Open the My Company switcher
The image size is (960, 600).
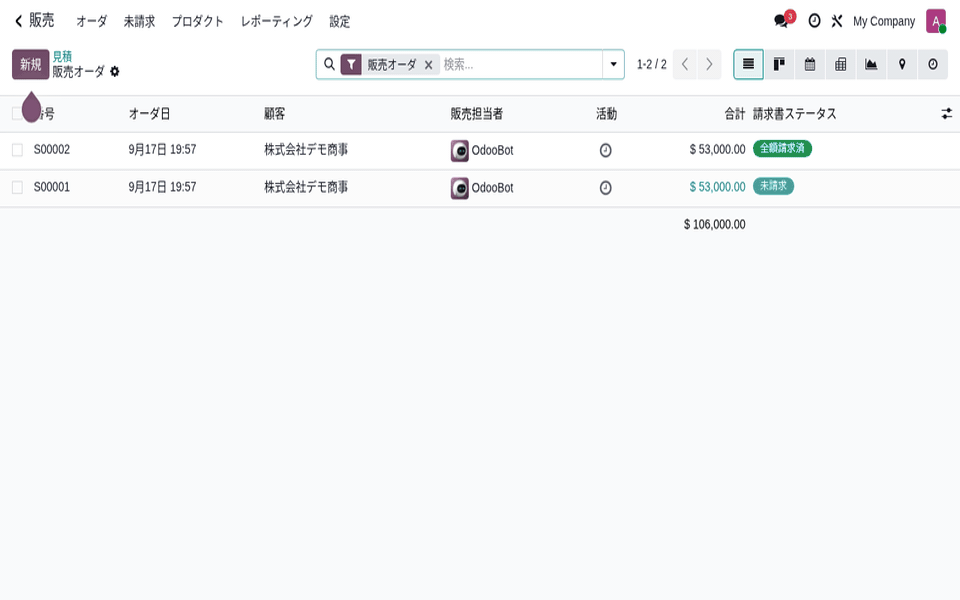pos(884,21)
